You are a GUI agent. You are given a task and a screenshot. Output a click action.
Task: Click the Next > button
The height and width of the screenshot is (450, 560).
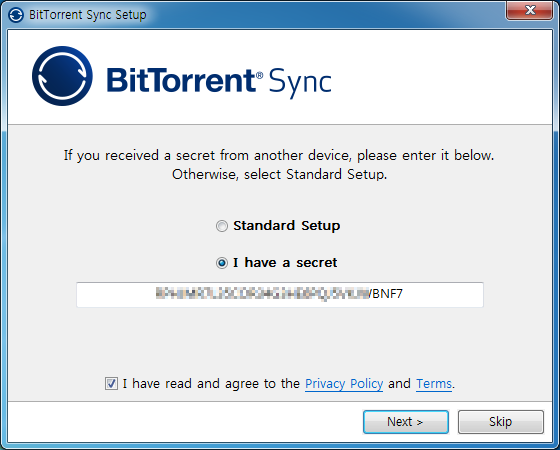[x=406, y=422]
